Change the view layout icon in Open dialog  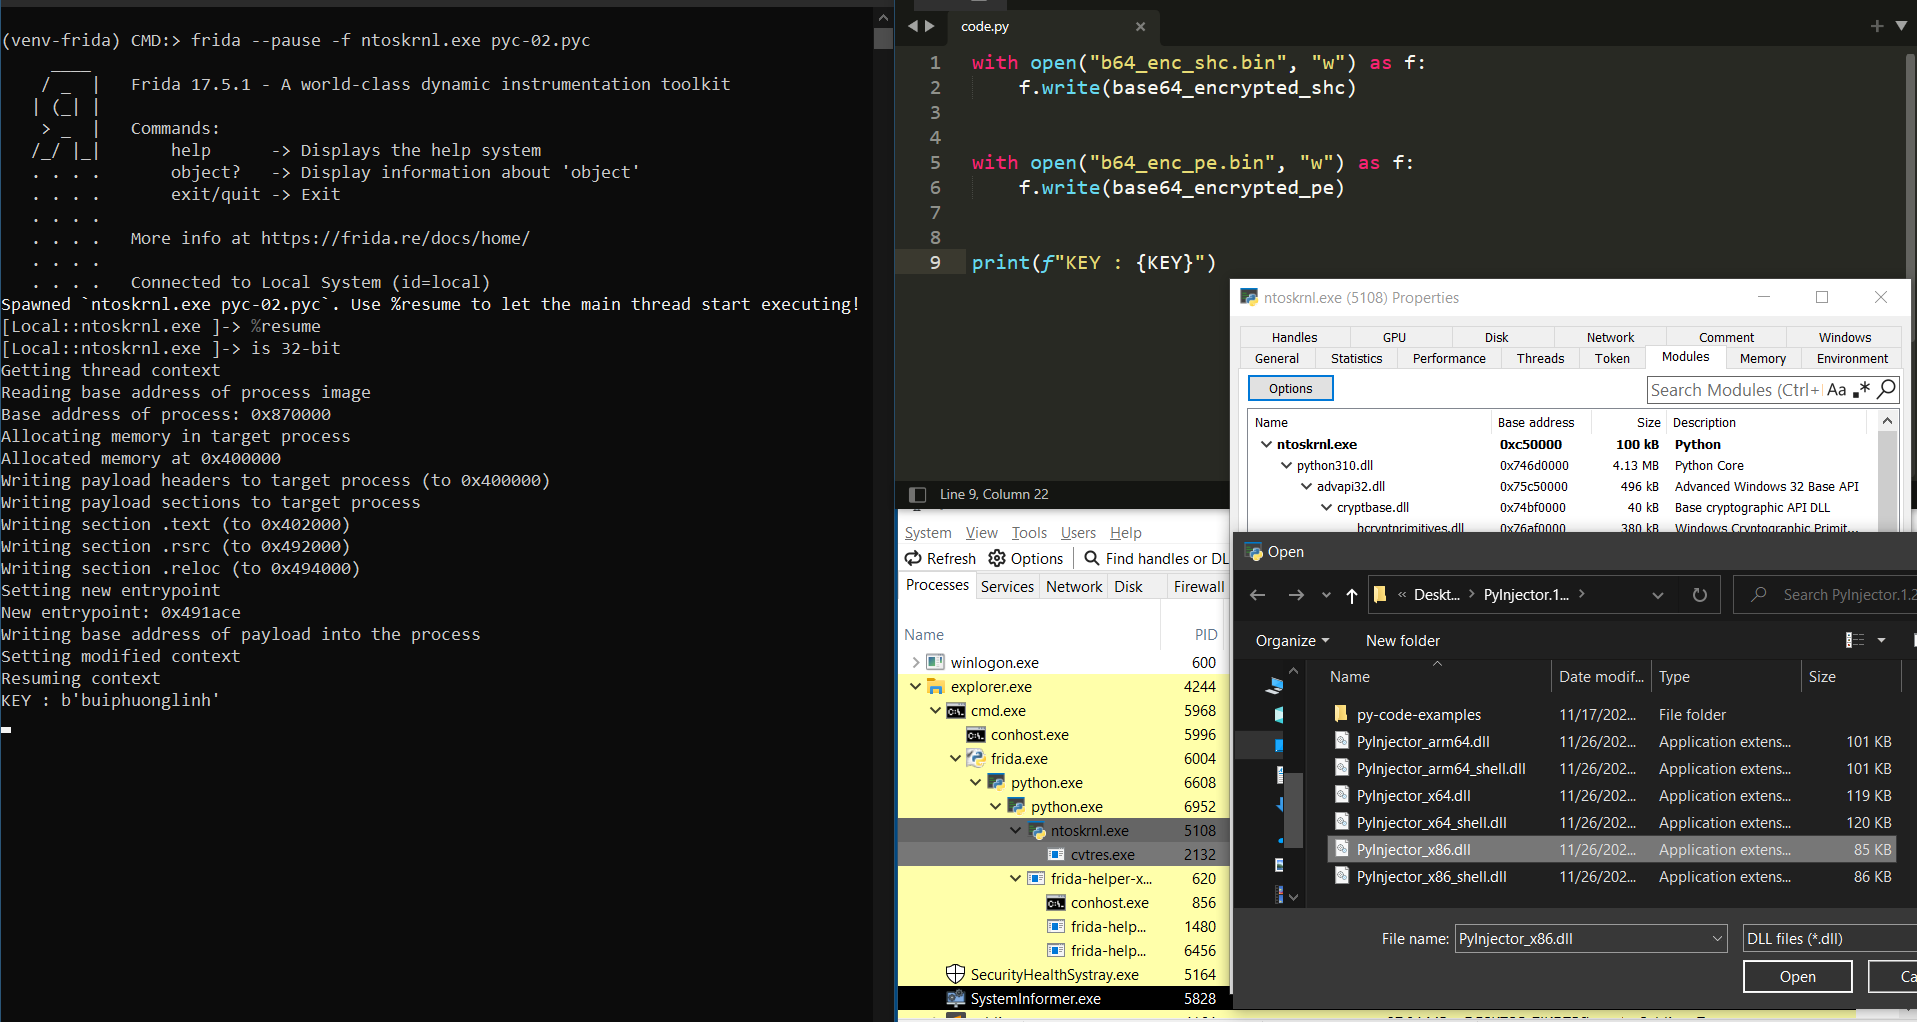[x=1854, y=640]
